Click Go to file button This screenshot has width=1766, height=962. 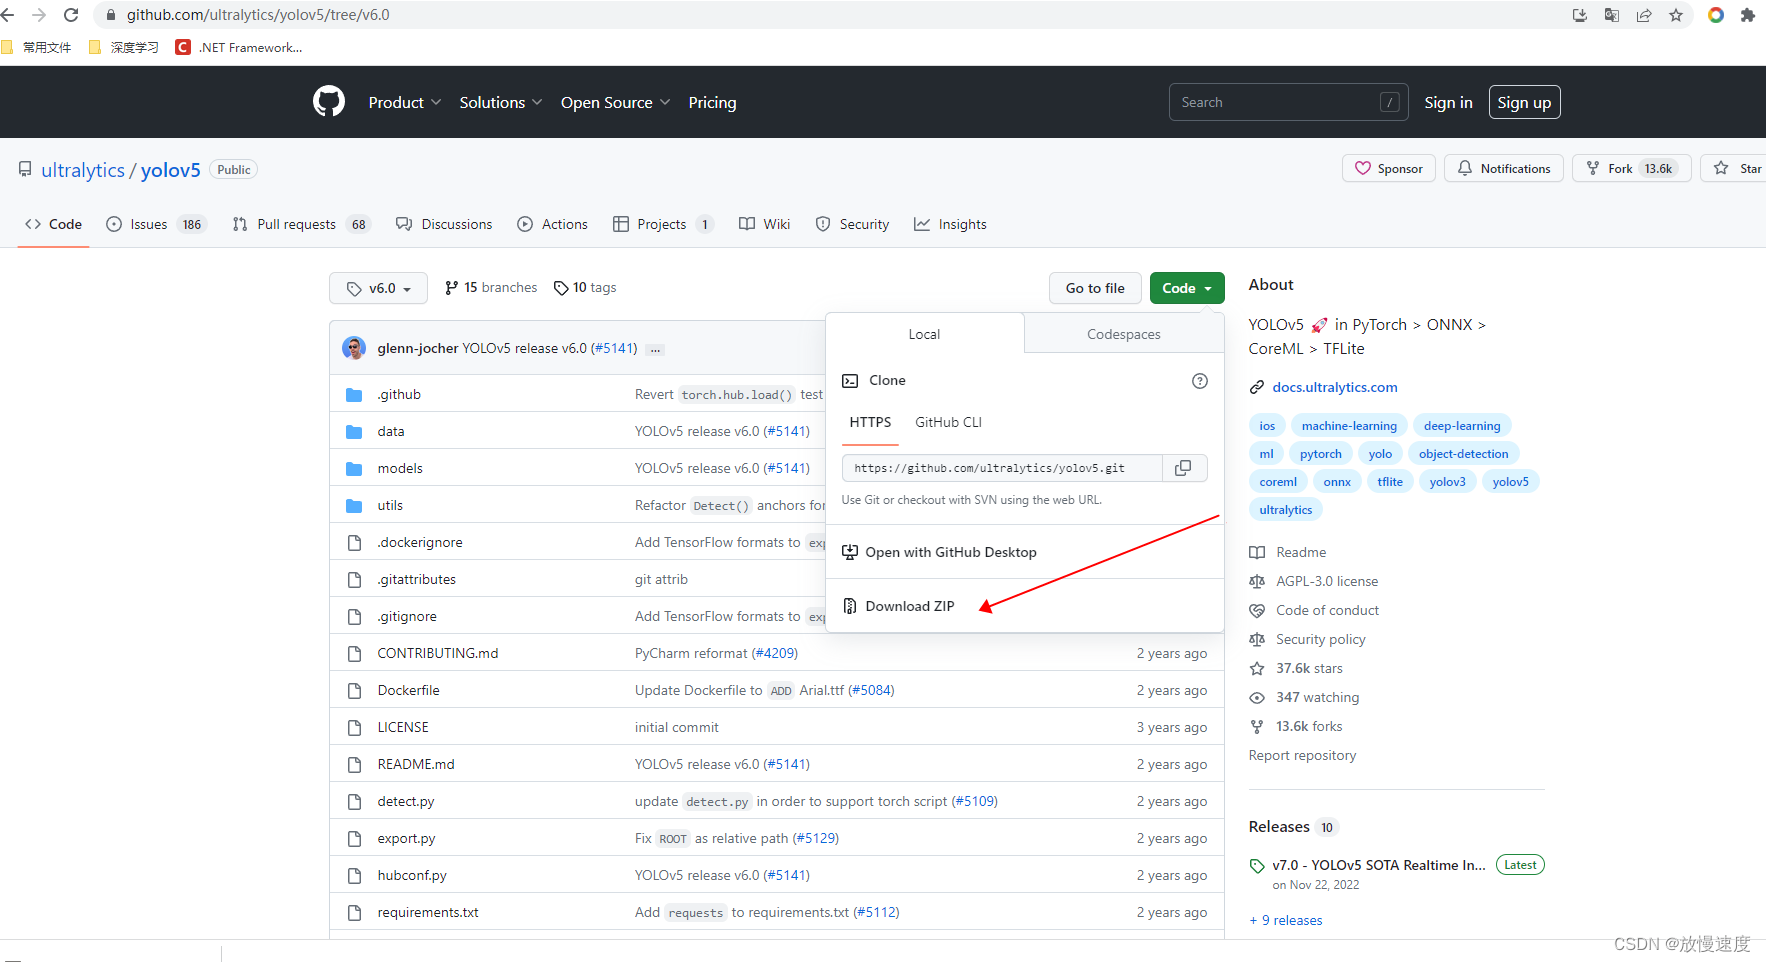pos(1095,288)
